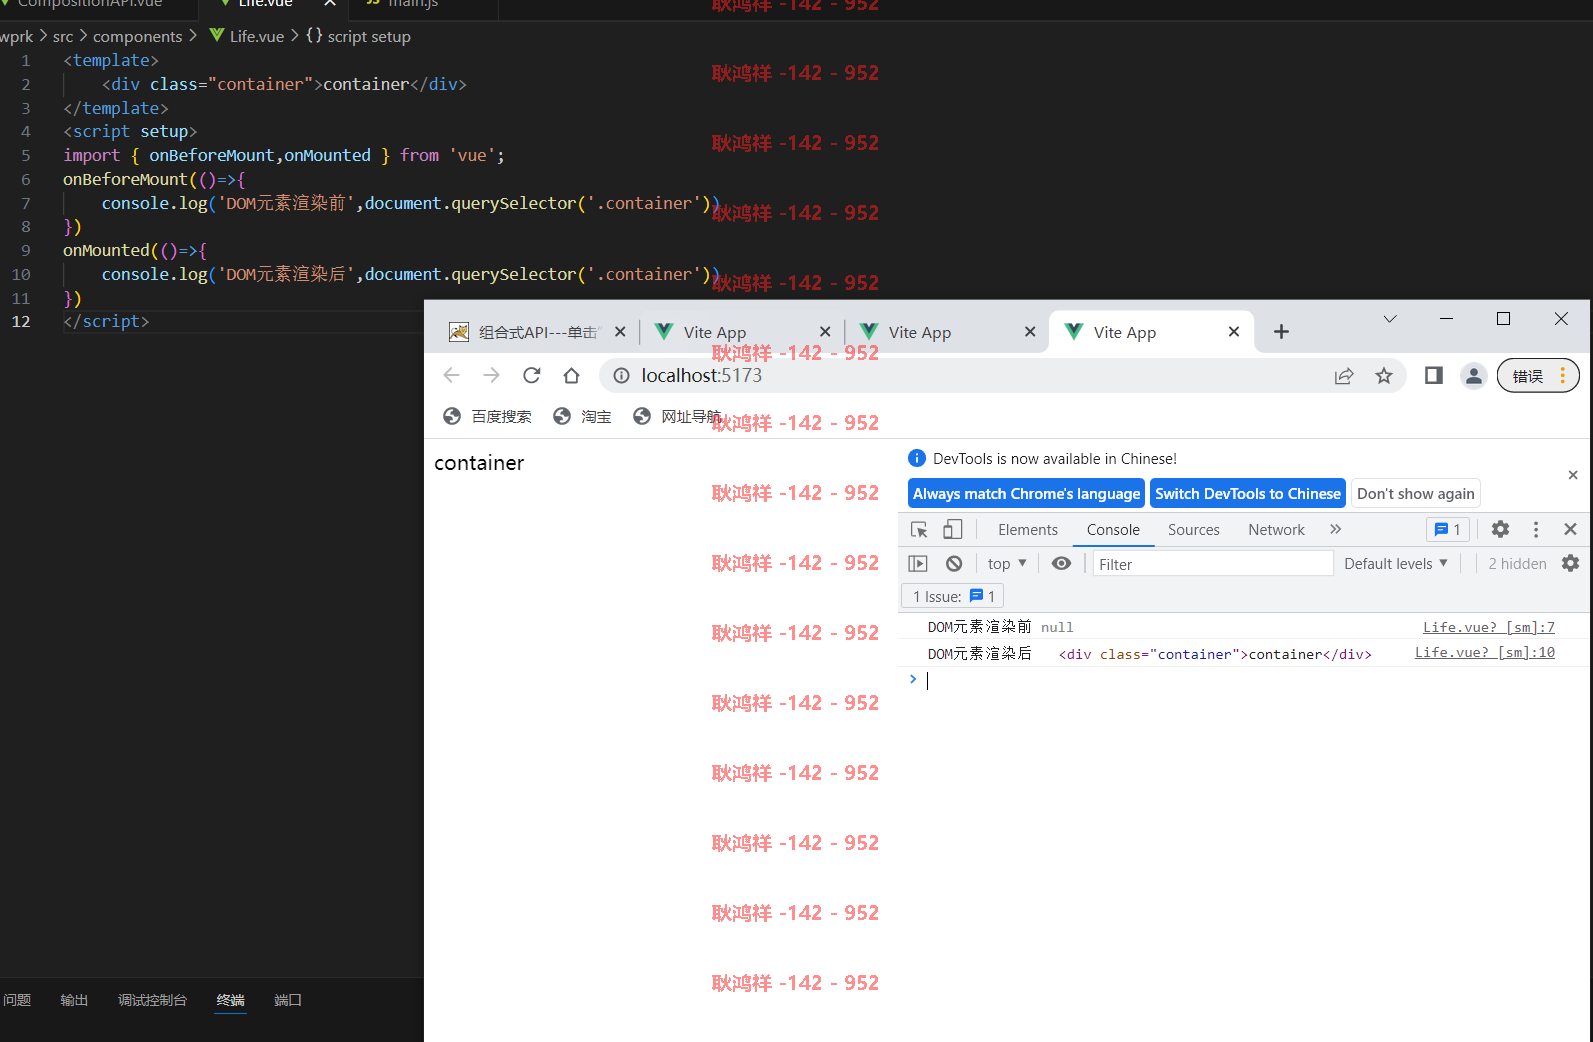Screen dimensions: 1593x1042
Task: Click Always match Chrome's language
Action: click(1026, 494)
